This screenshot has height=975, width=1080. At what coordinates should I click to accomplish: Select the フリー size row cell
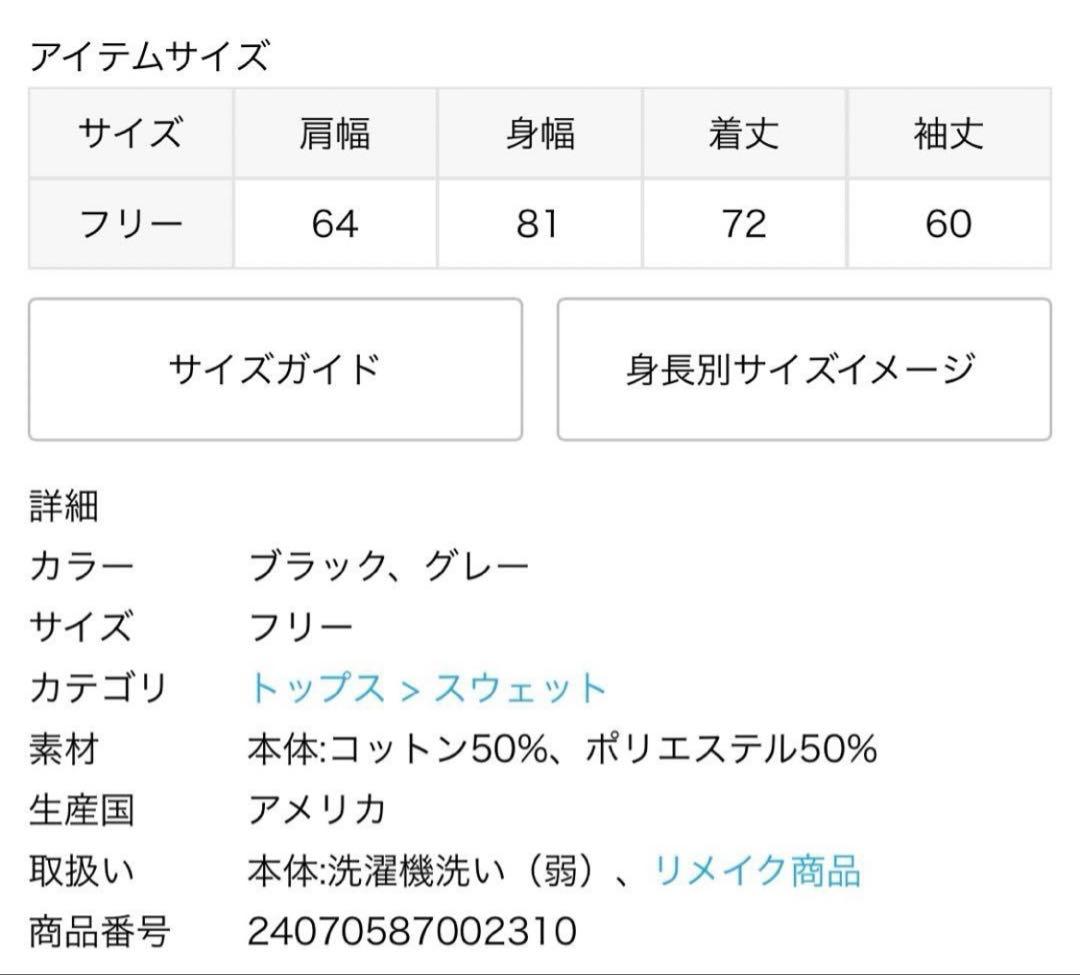tap(131, 224)
